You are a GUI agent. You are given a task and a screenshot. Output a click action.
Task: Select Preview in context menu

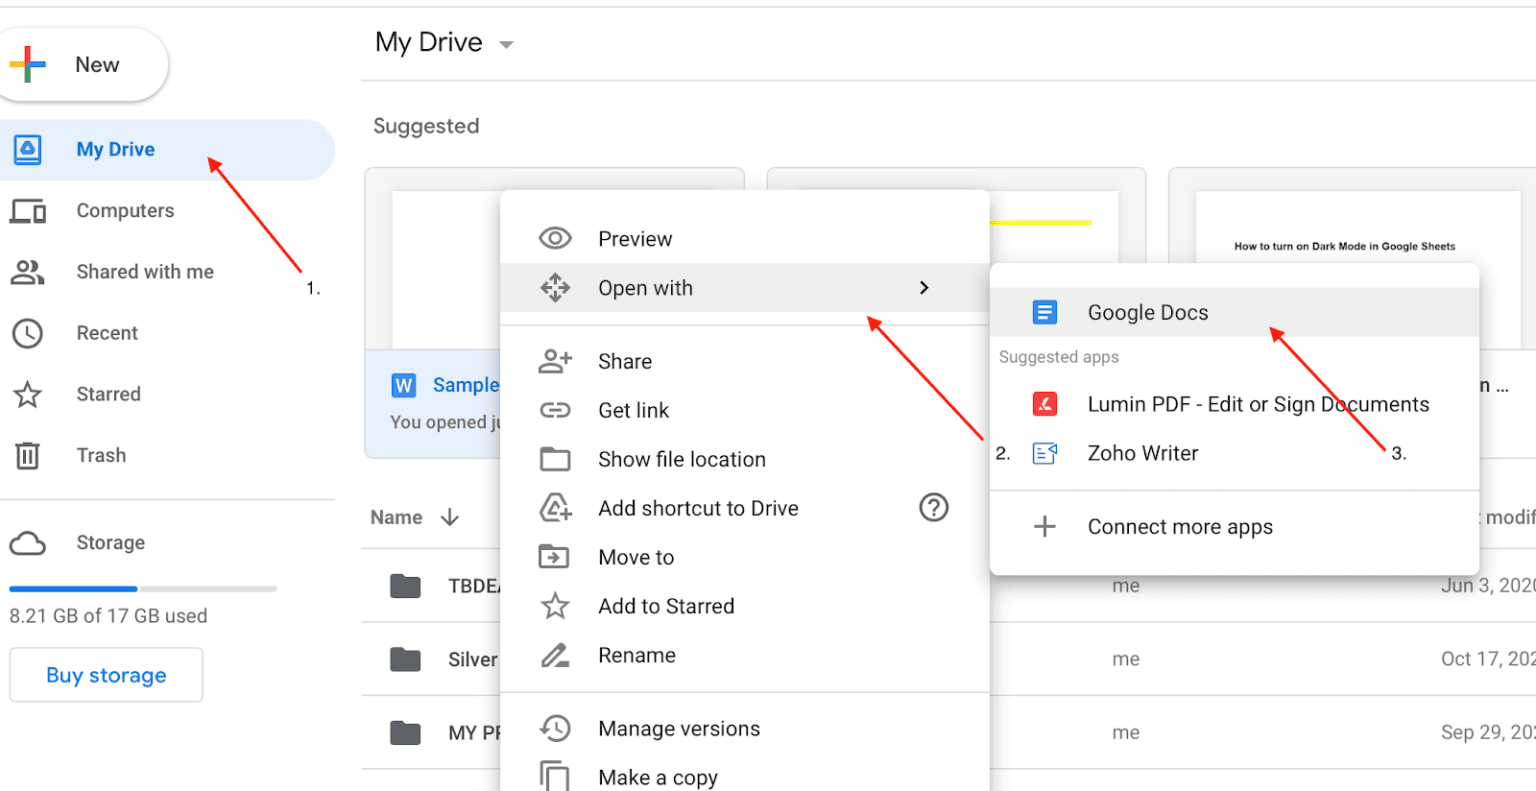coord(745,238)
